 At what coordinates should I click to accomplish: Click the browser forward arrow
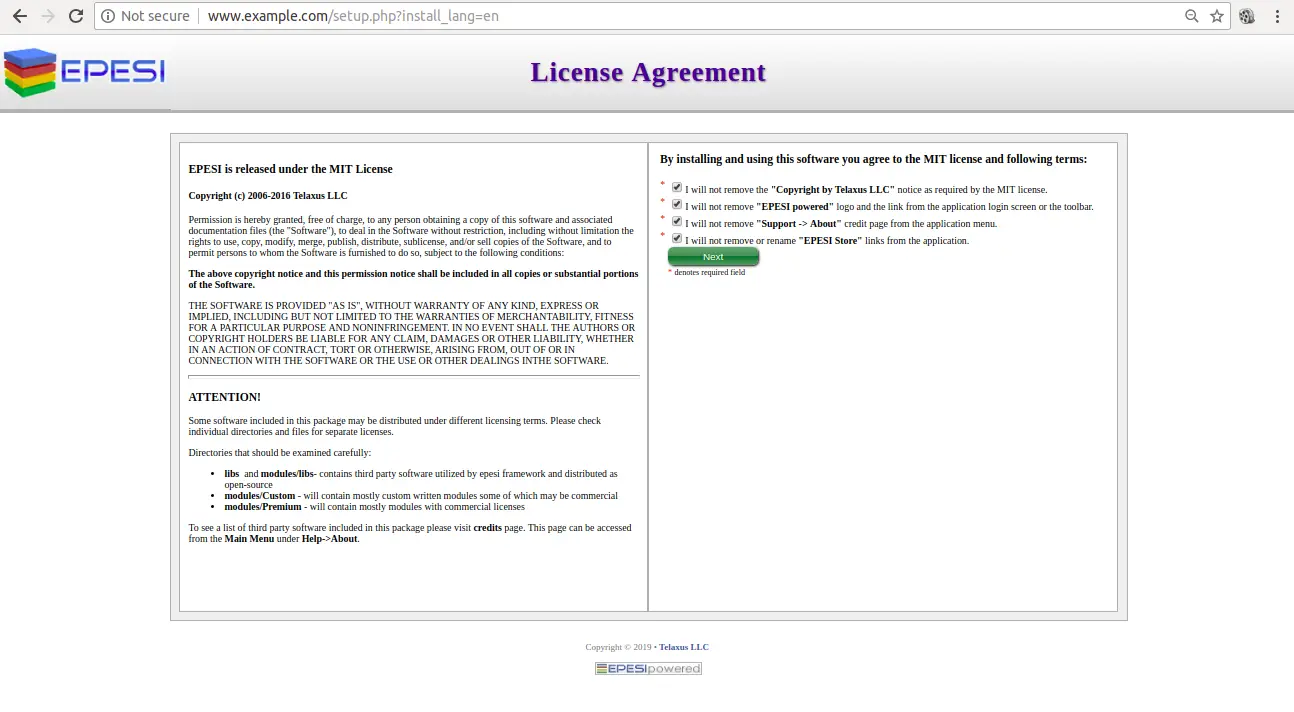[x=47, y=16]
